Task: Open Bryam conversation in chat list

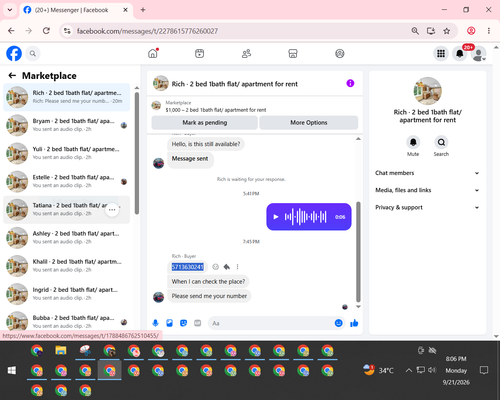Action: [x=67, y=125]
